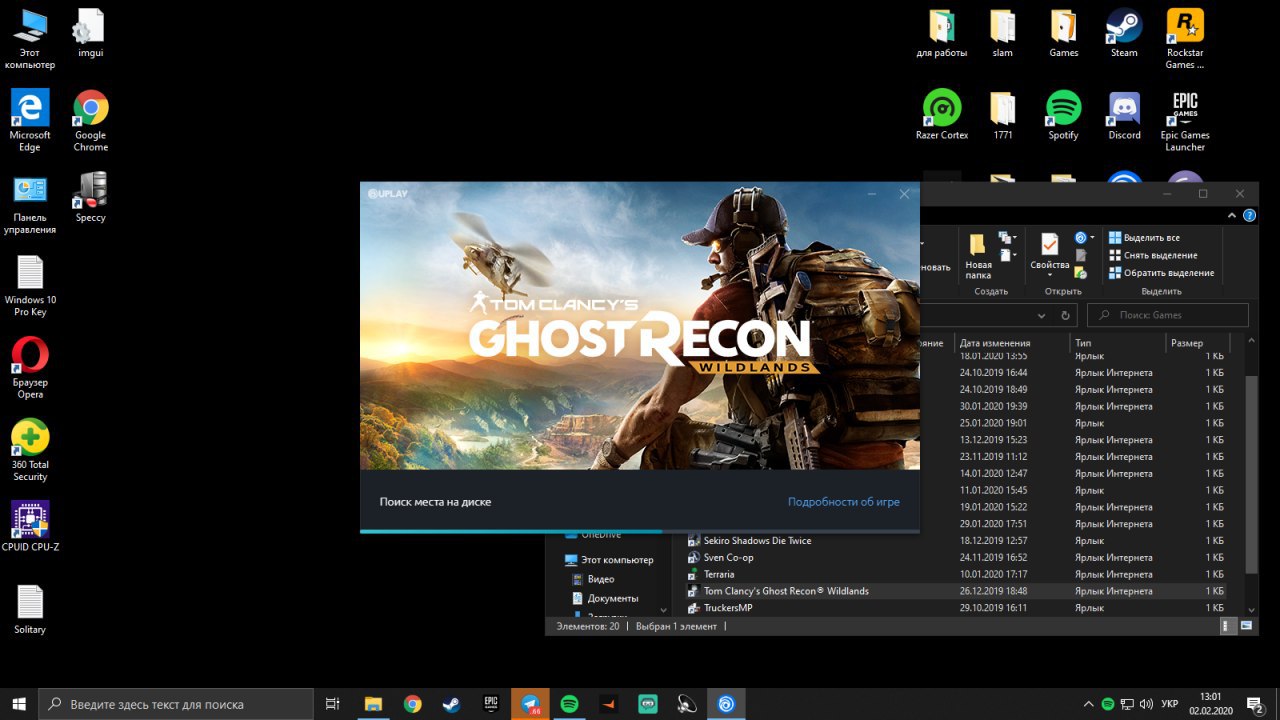This screenshot has width=1280, height=720.
Task: Sort by 'Размер' column header
Action: point(1196,343)
